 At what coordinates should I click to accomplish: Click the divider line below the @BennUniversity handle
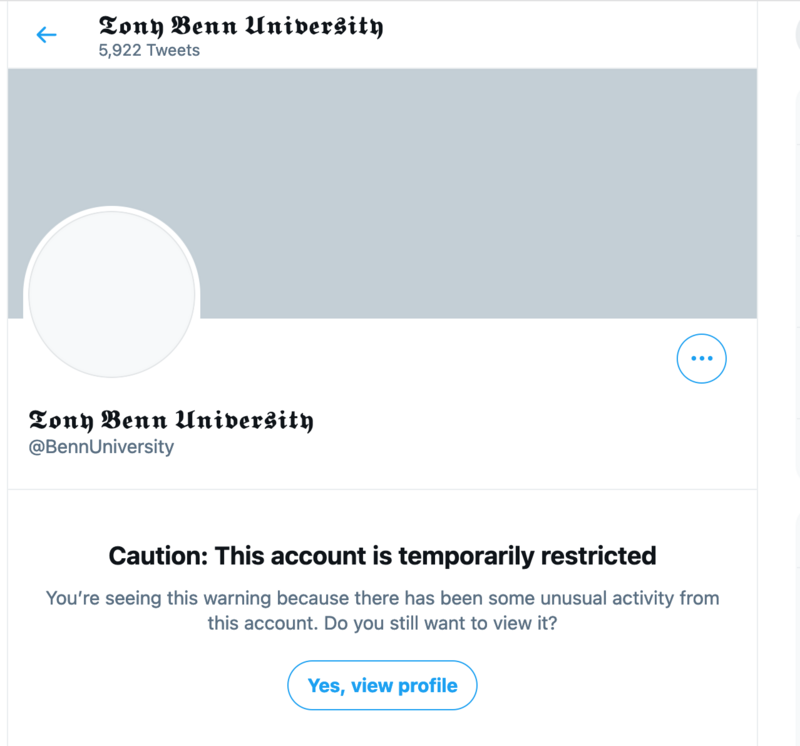tap(382, 490)
